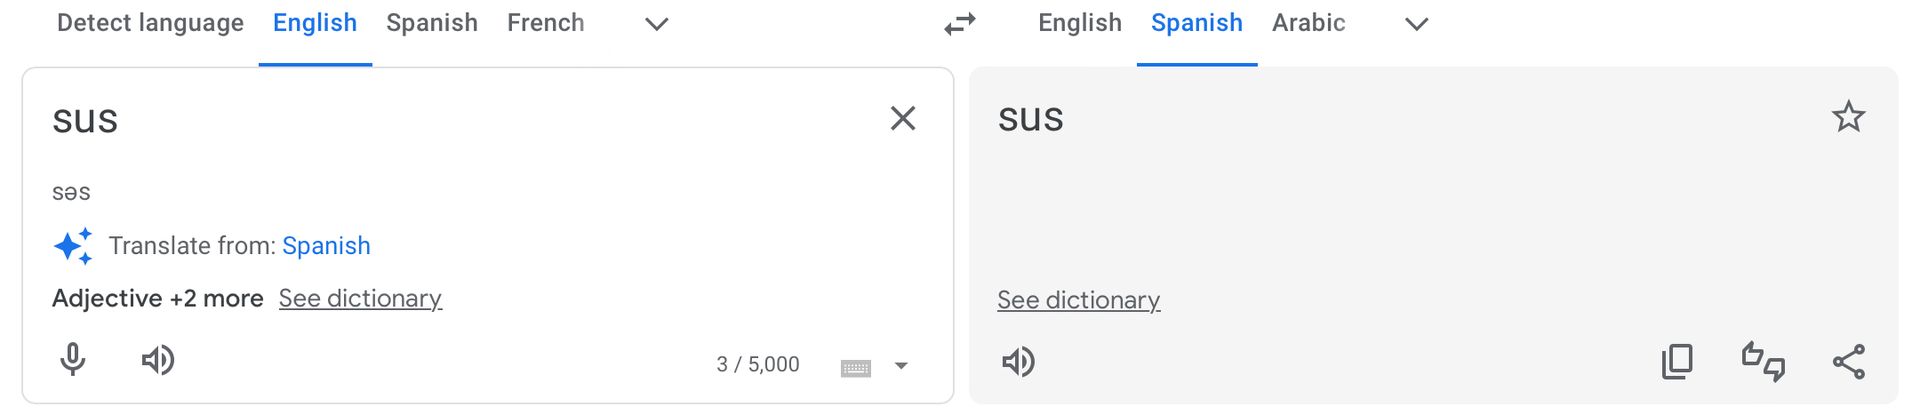Share the translation
Viewport: 1920px width, 414px height.
1849,361
